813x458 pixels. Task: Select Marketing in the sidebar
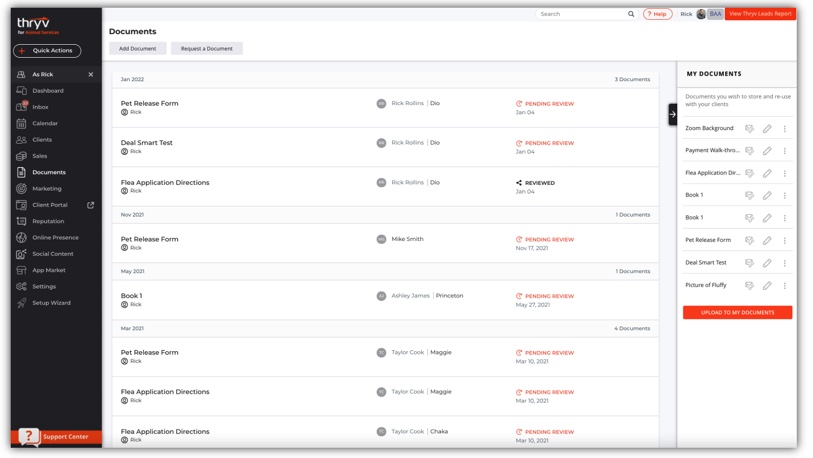(47, 189)
